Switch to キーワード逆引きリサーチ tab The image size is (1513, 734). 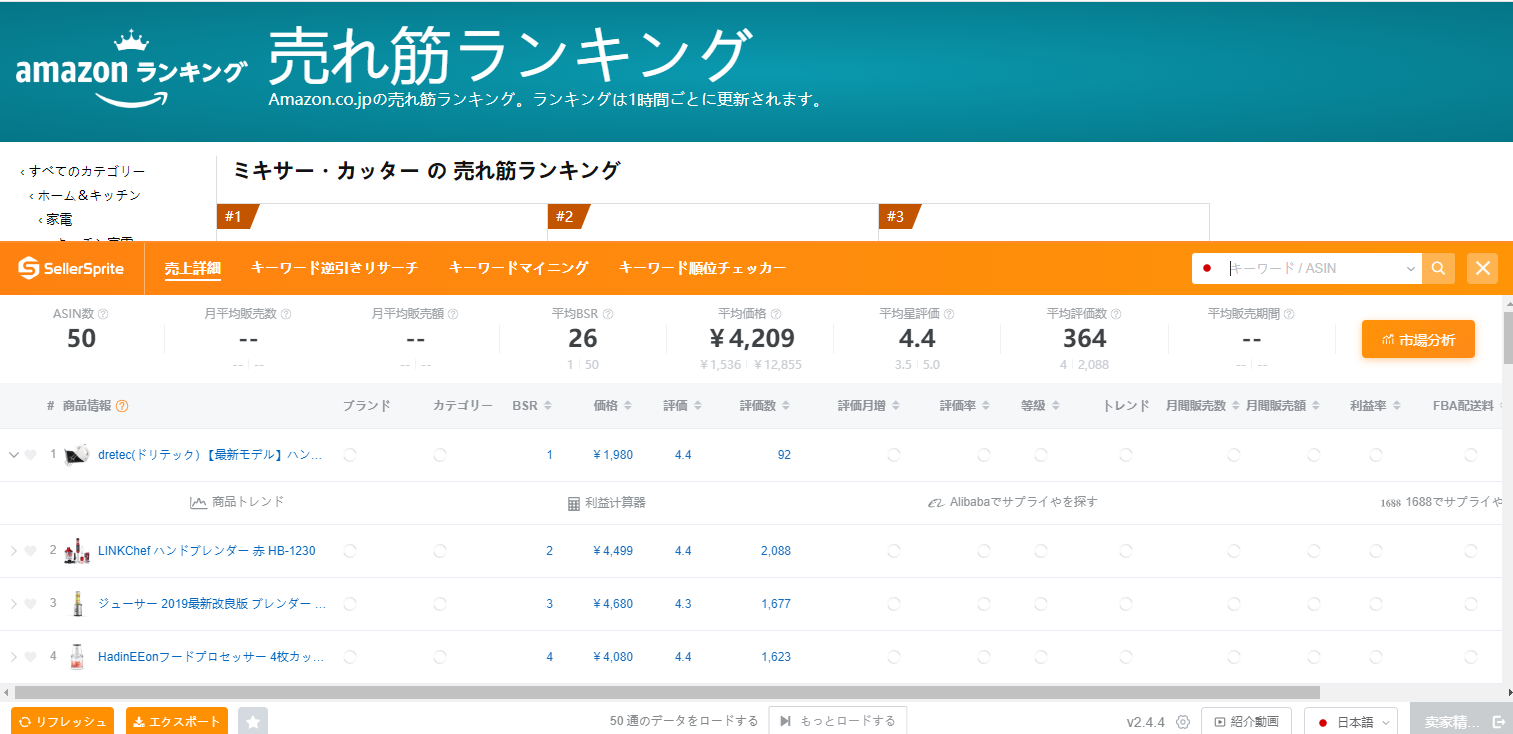[x=334, y=268]
